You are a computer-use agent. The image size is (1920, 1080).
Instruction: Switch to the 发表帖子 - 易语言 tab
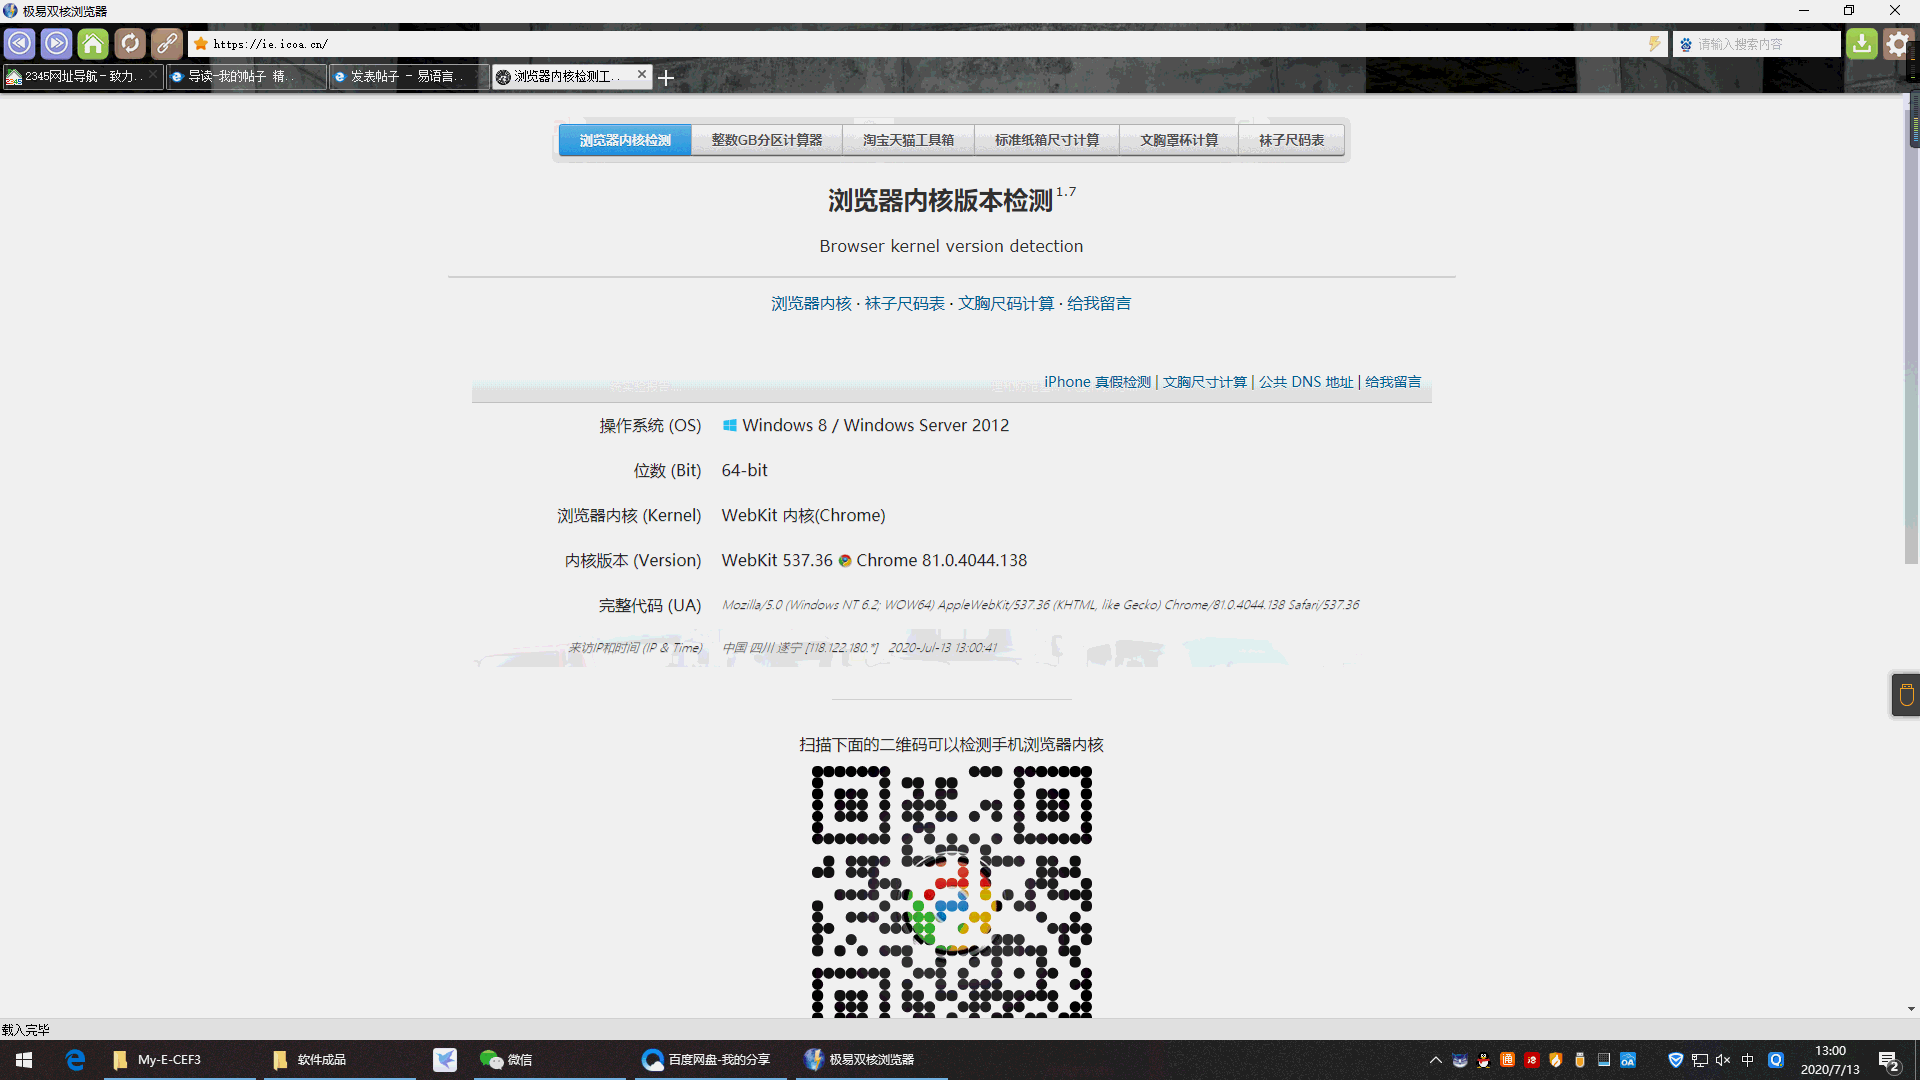coord(409,76)
